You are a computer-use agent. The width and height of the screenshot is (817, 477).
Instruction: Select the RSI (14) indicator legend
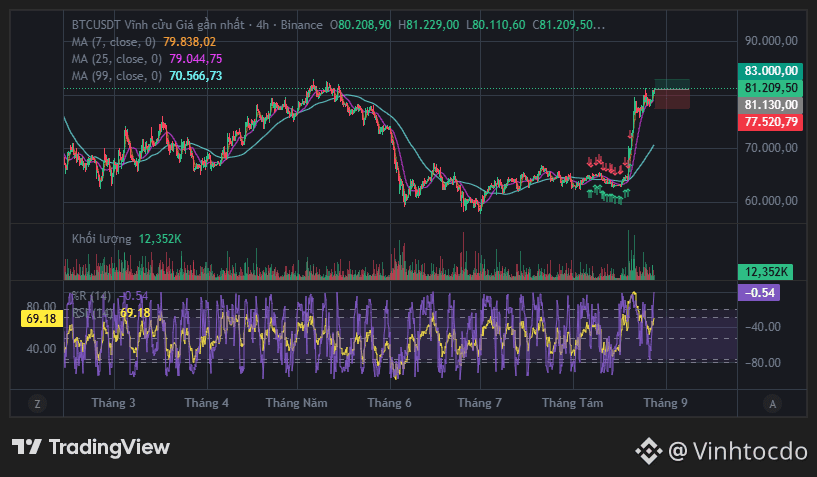[x=93, y=313]
